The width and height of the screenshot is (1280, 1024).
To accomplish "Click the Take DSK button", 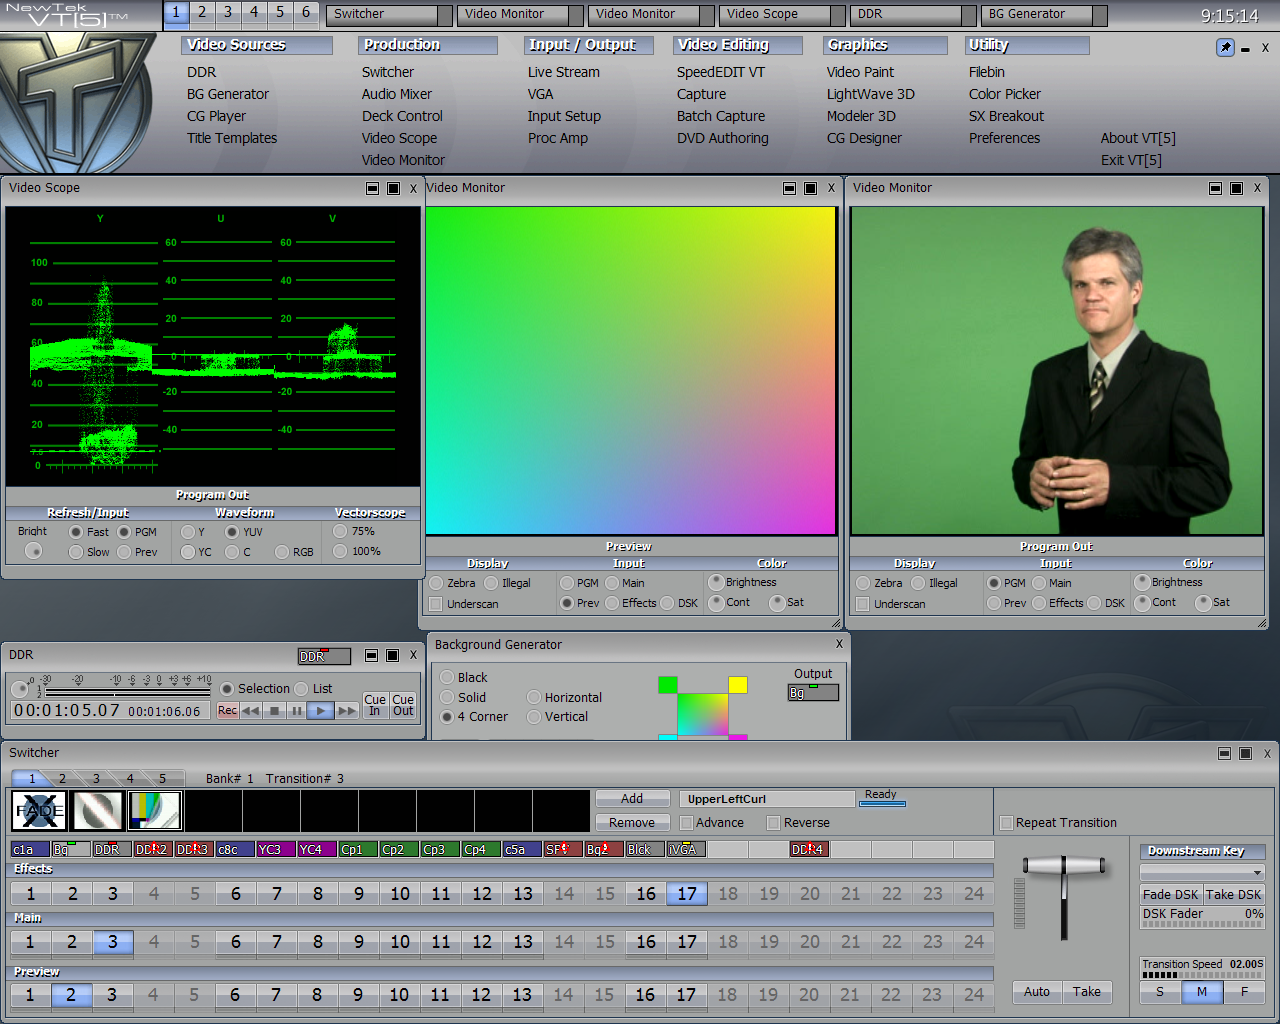I will (x=1234, y=895).
